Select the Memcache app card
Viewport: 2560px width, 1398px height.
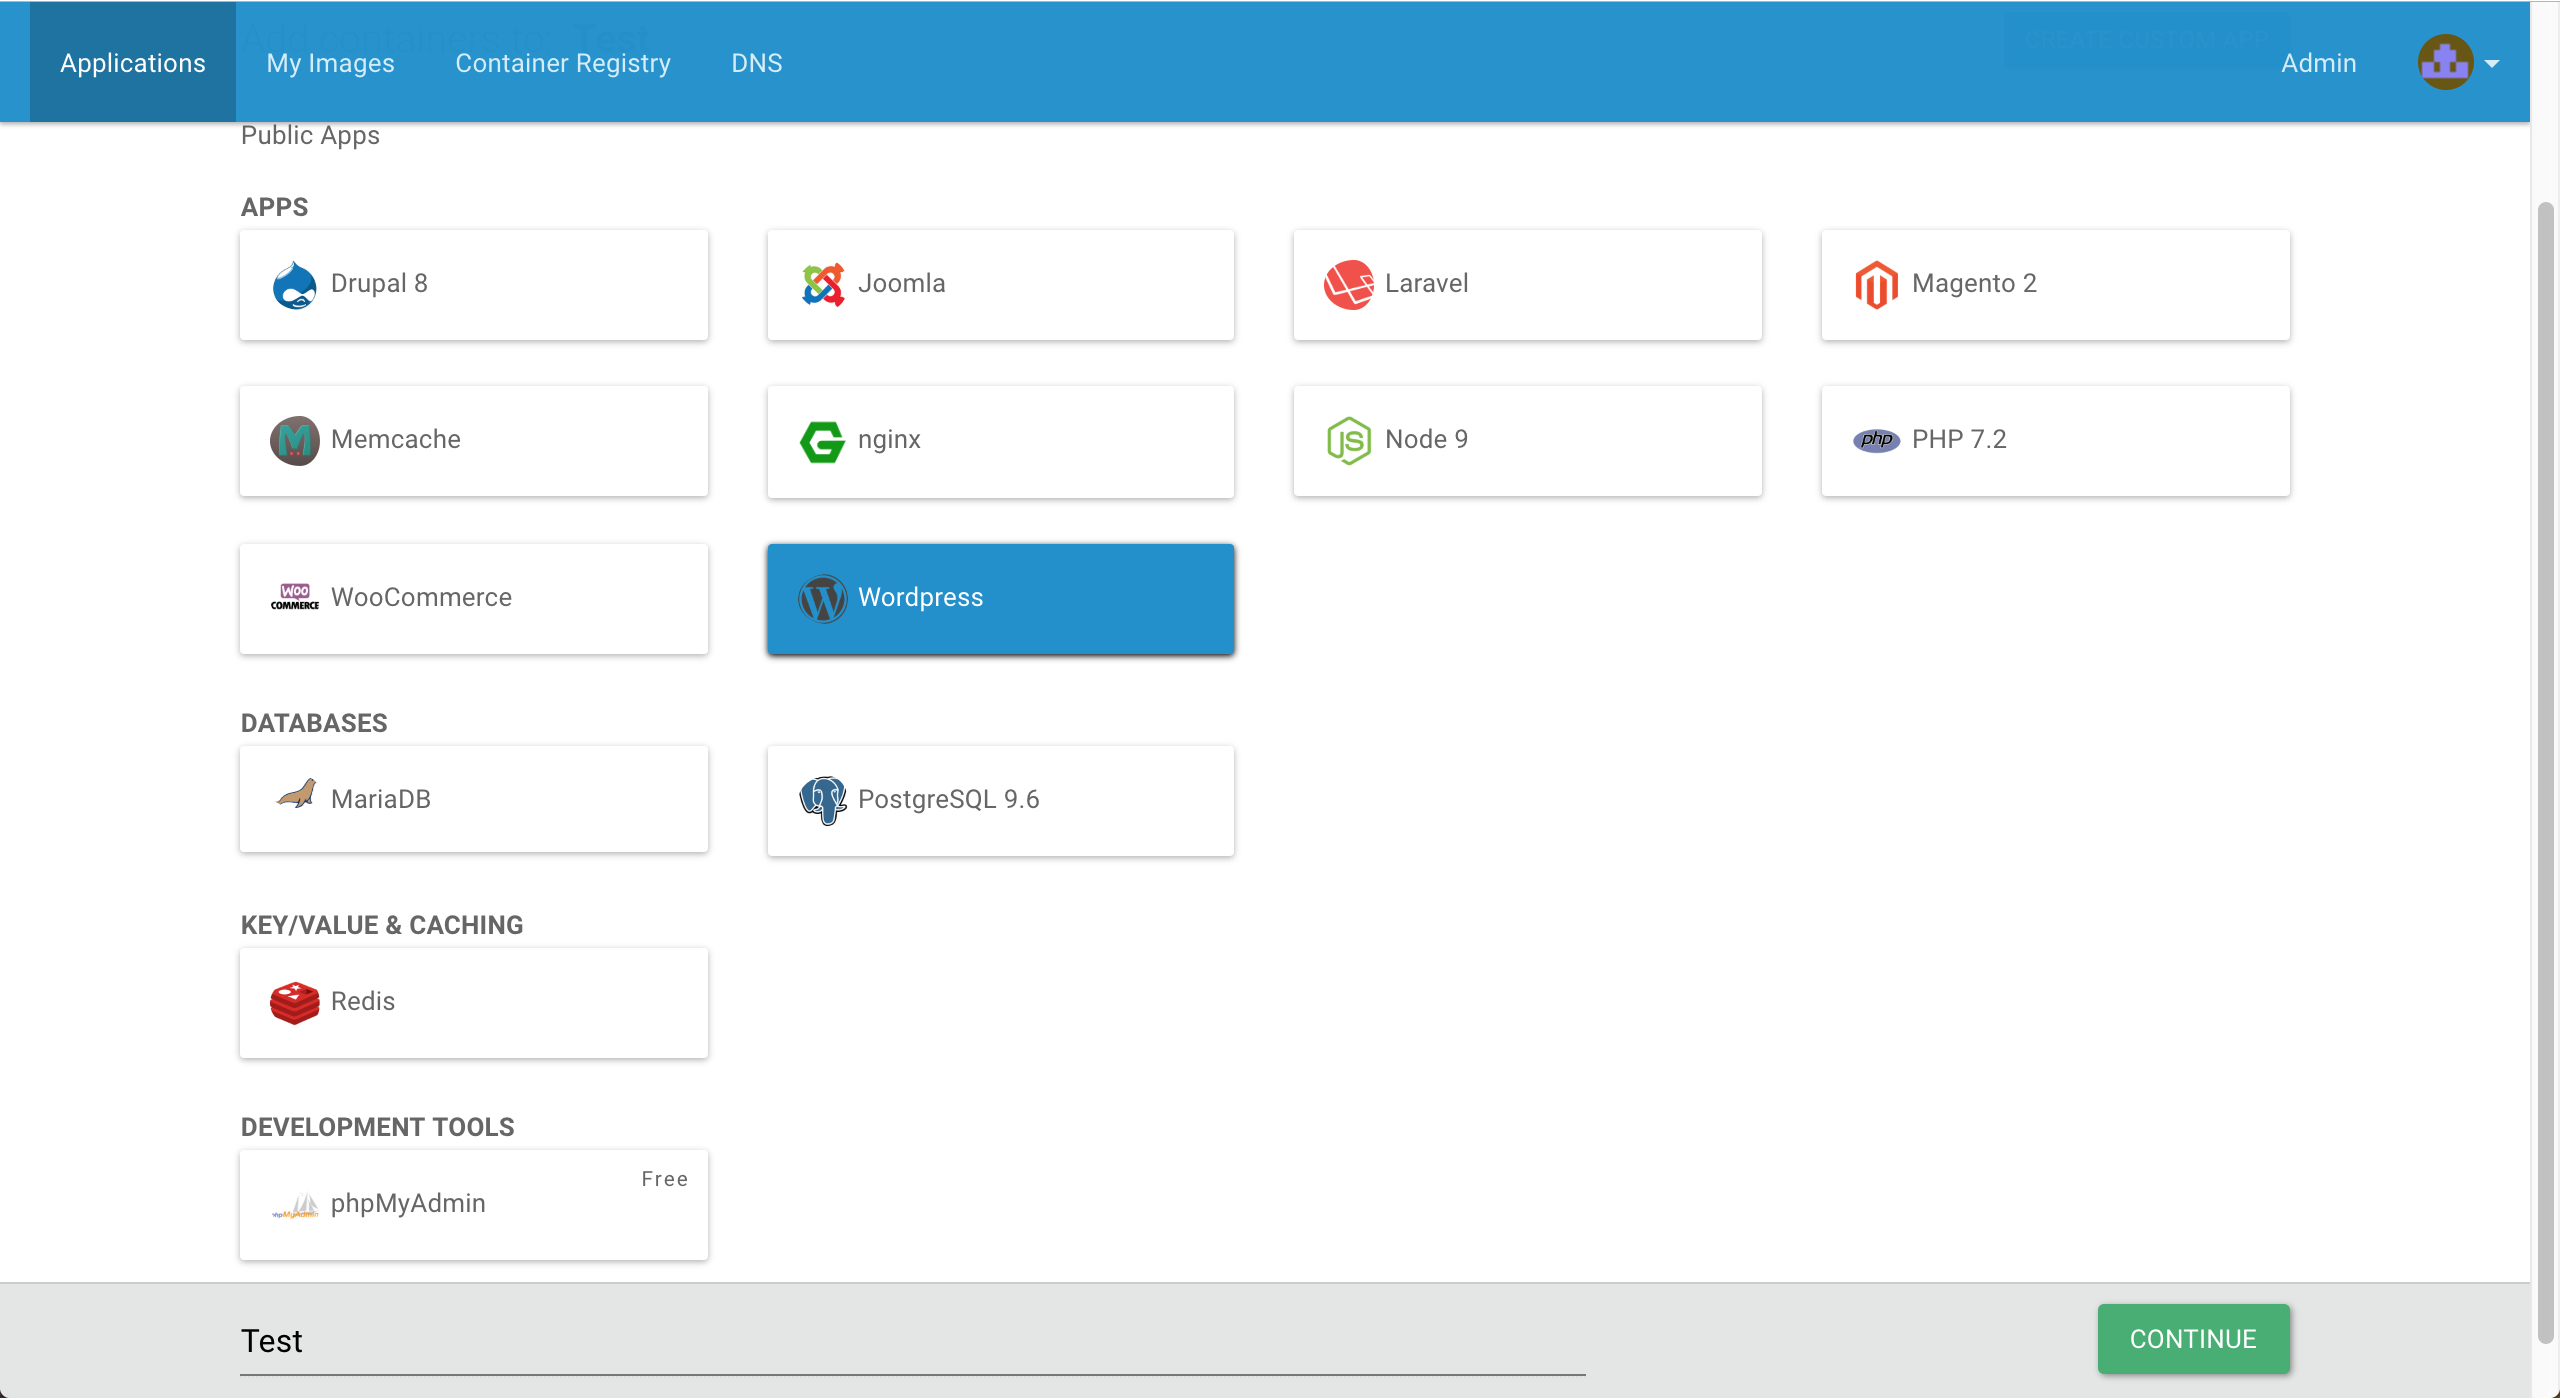474,441
